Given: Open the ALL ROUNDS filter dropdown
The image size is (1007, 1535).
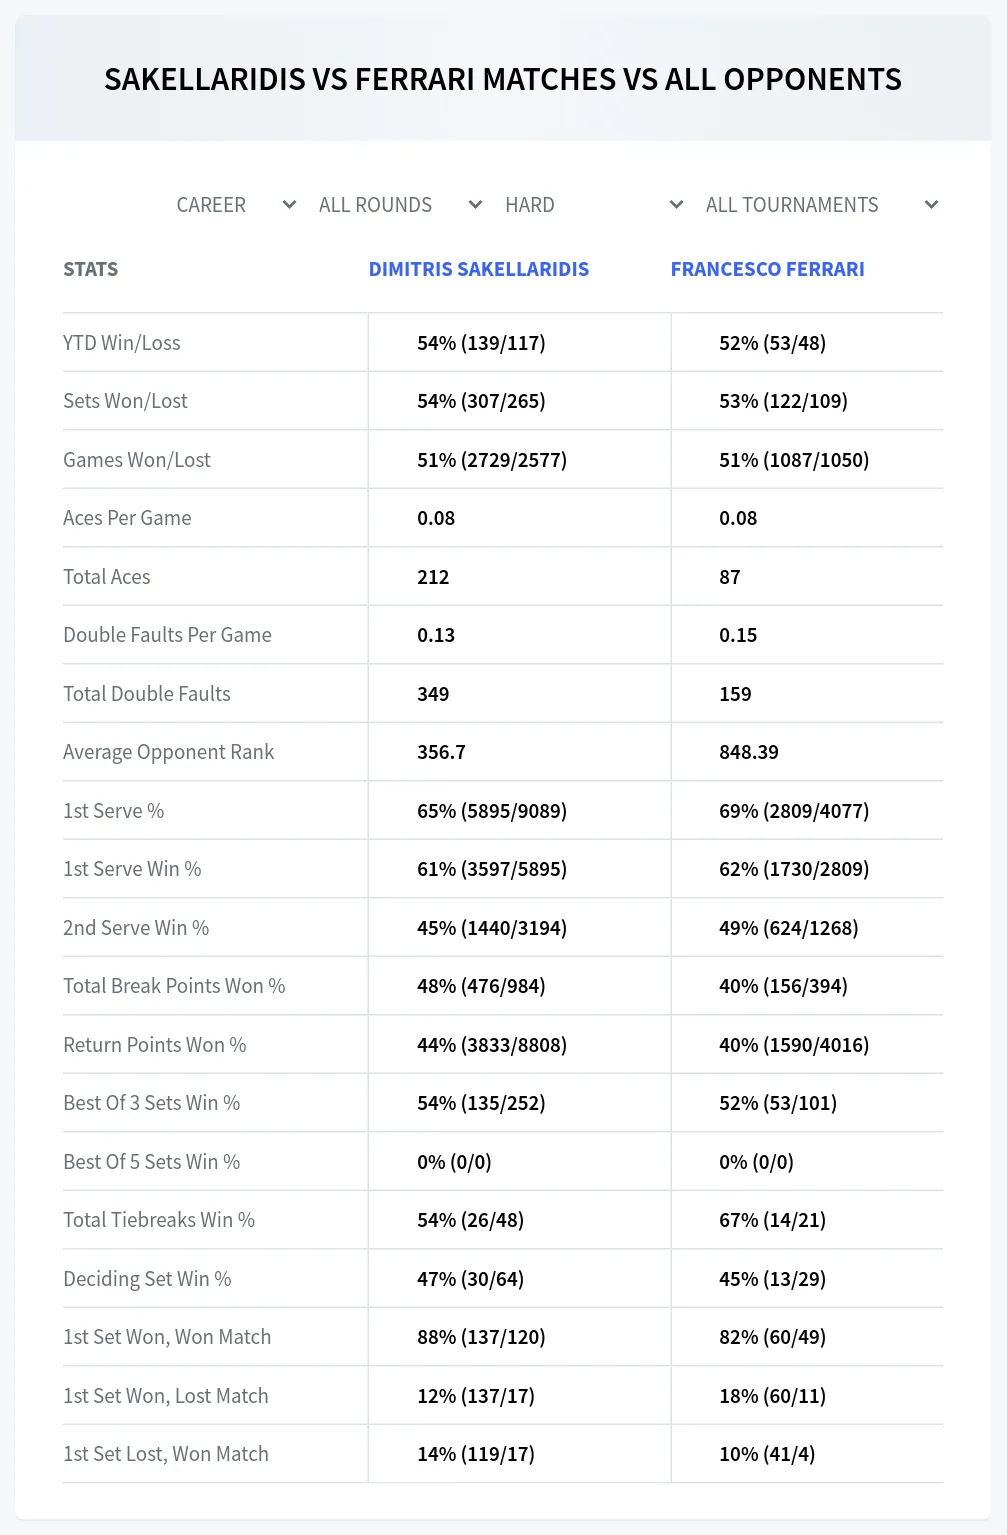Looking at the screenshot, I should point(400,205).
